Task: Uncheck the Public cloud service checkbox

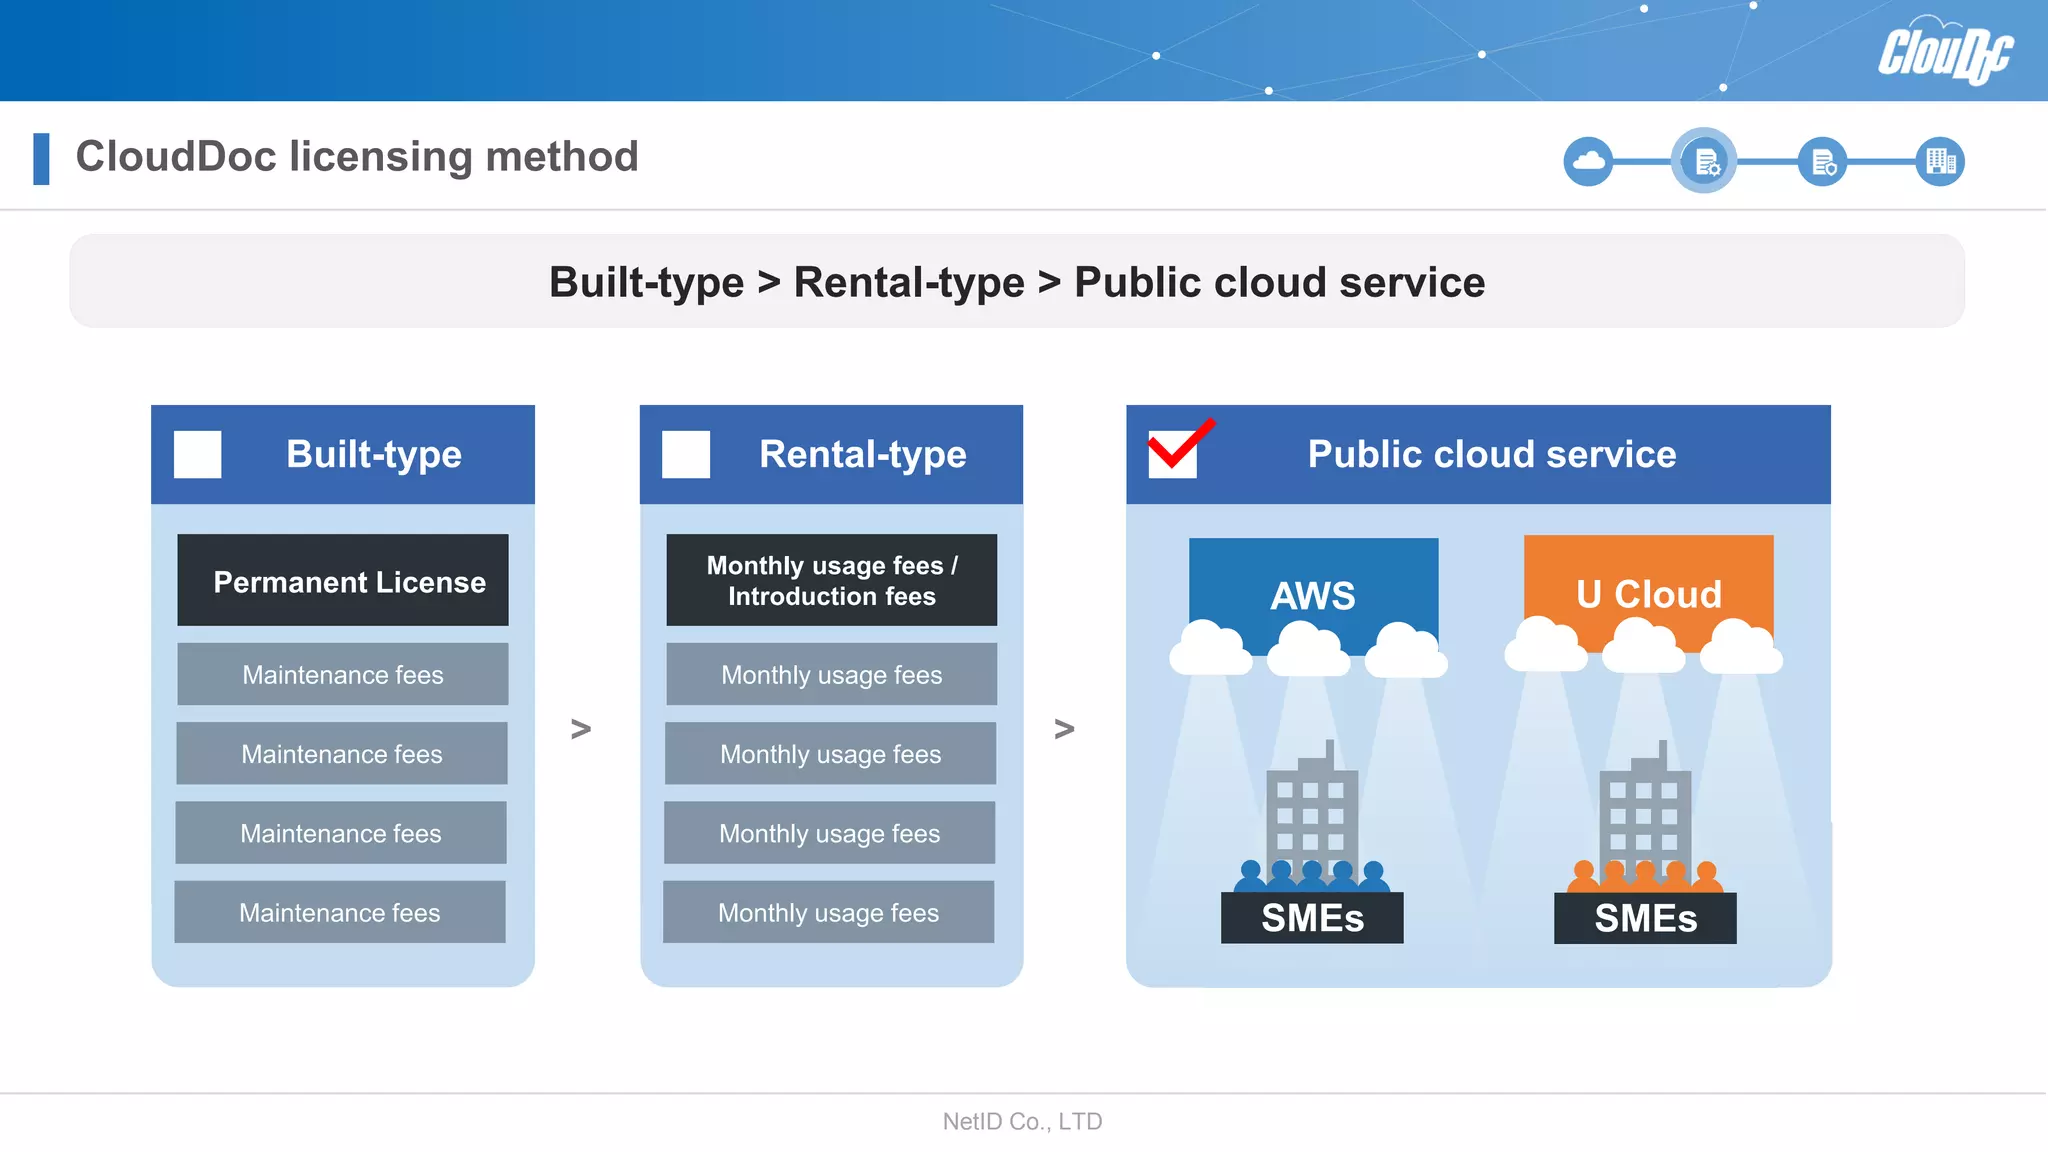Action: pos(1173,454)
